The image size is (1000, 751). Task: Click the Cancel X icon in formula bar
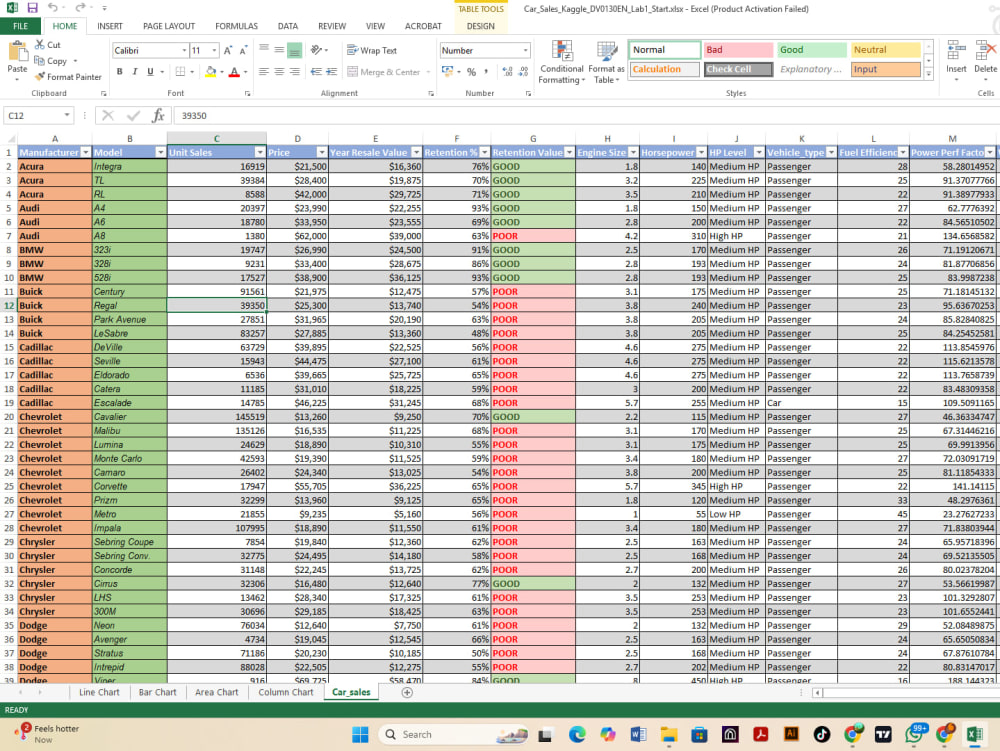(x=108, y=115)
